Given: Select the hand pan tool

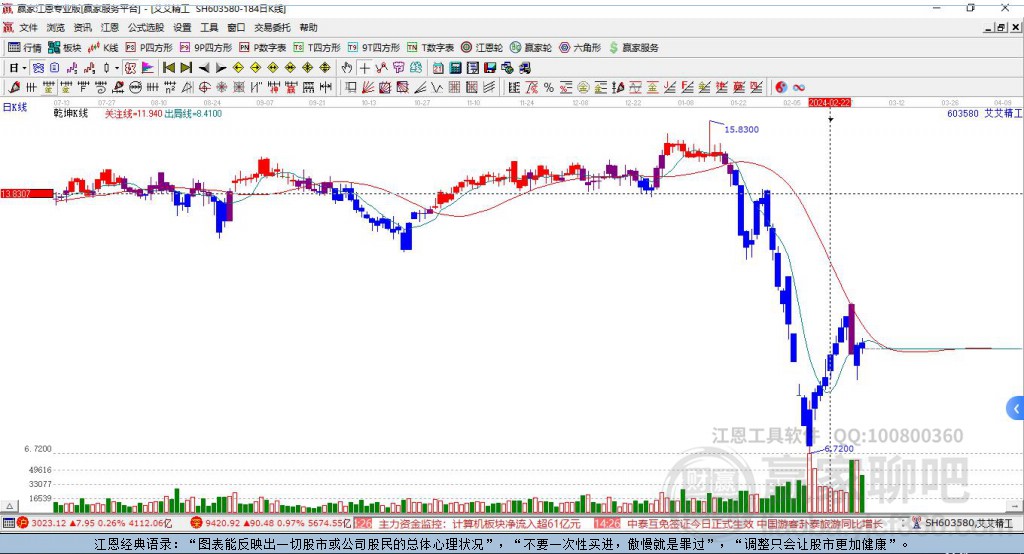Looking at the screenshot, I should (x=347, y=68).
